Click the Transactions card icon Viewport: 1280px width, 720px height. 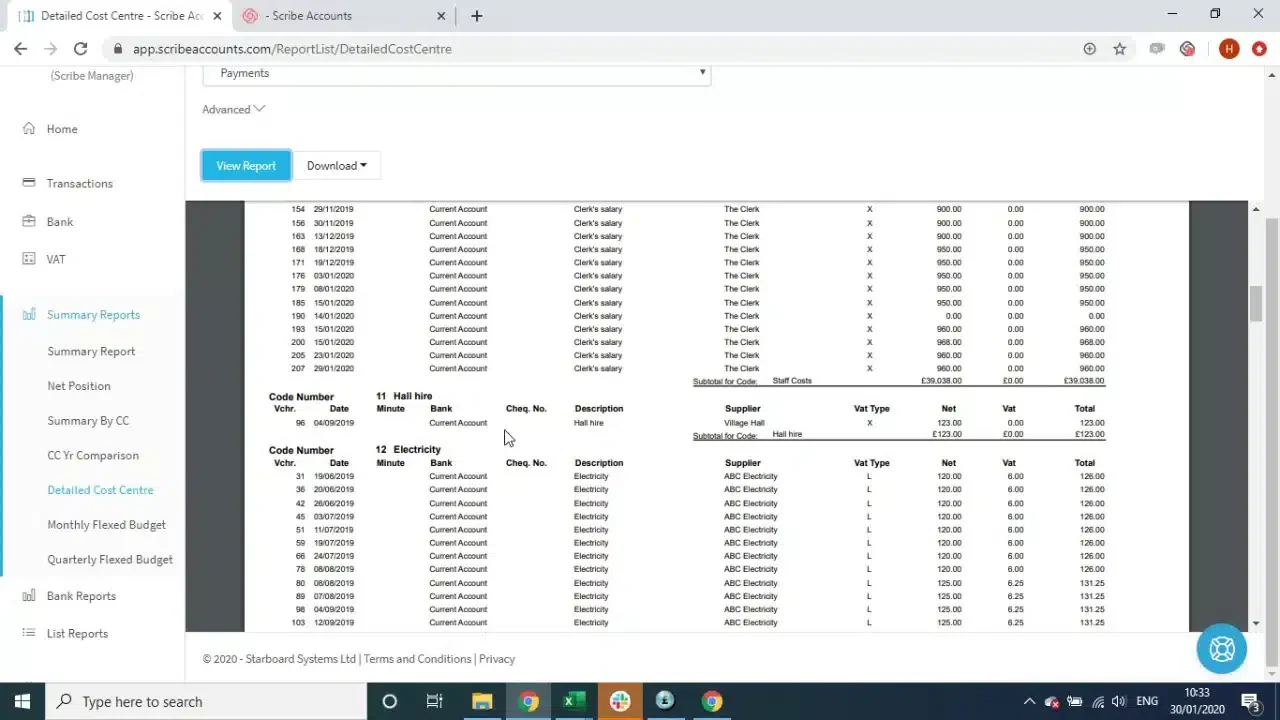[x=28, y=183]
